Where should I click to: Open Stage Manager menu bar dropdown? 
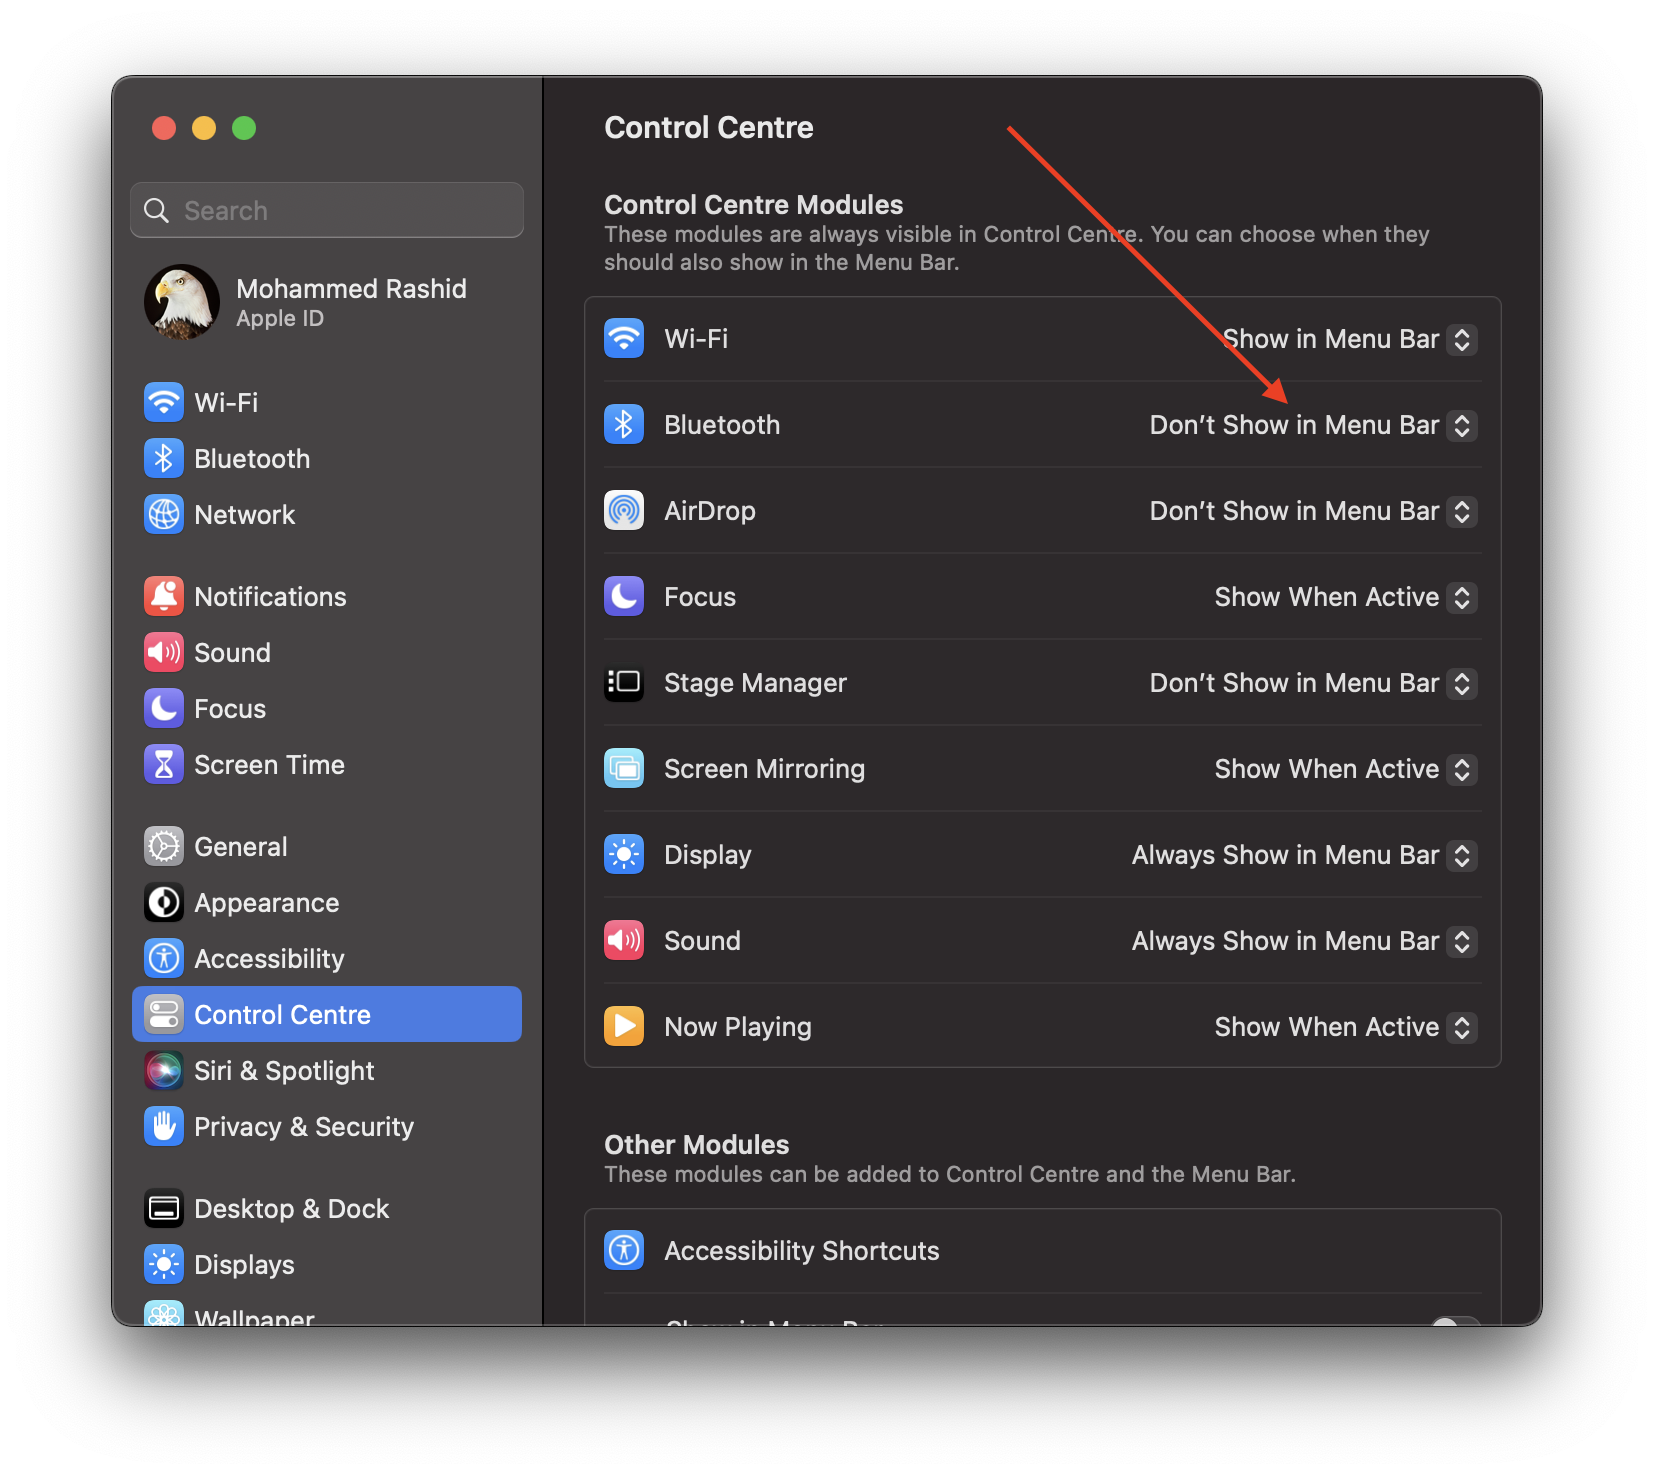(x=1461, y=684)
